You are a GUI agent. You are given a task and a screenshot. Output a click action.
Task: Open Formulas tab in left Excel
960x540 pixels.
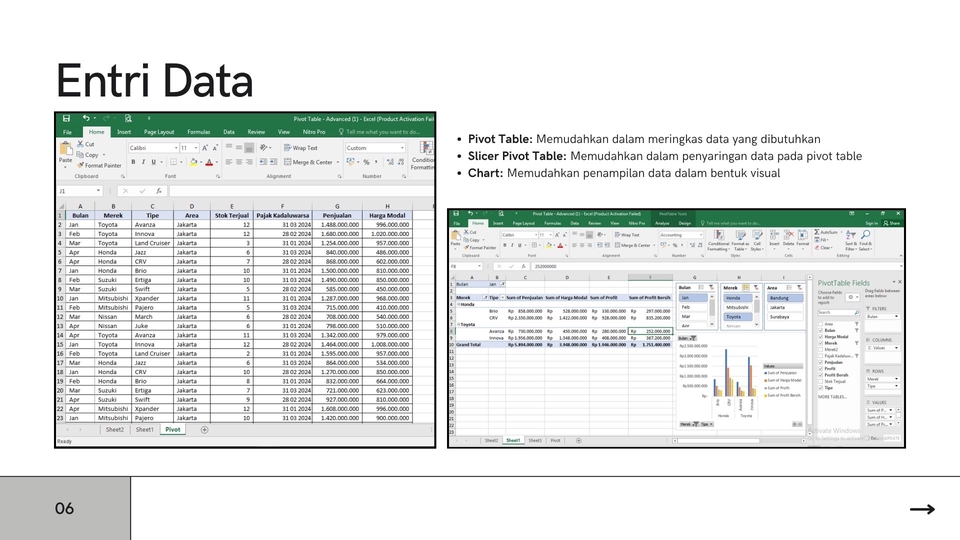tap(198, 132)
